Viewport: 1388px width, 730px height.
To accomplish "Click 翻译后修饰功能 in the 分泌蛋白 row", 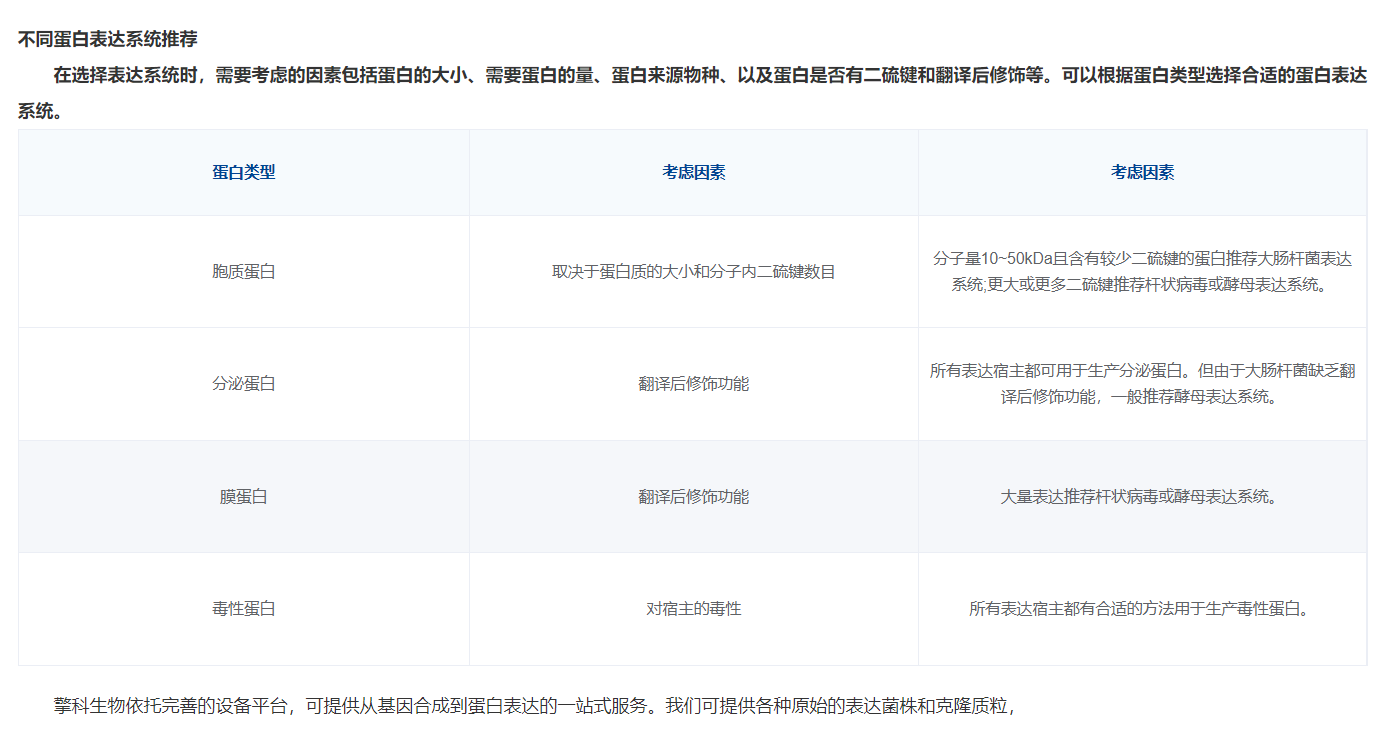I will 693,383.
